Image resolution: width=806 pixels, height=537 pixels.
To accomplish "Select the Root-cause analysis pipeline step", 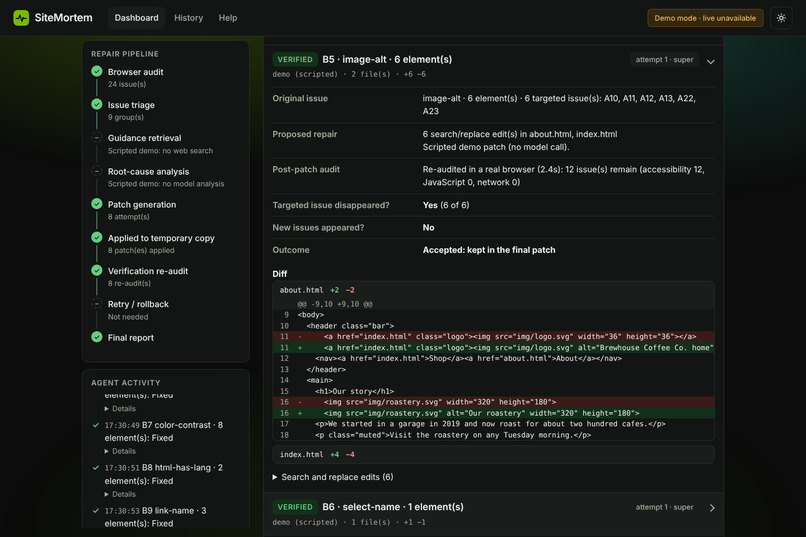I will pyautogui.click(x=166, y=177).
